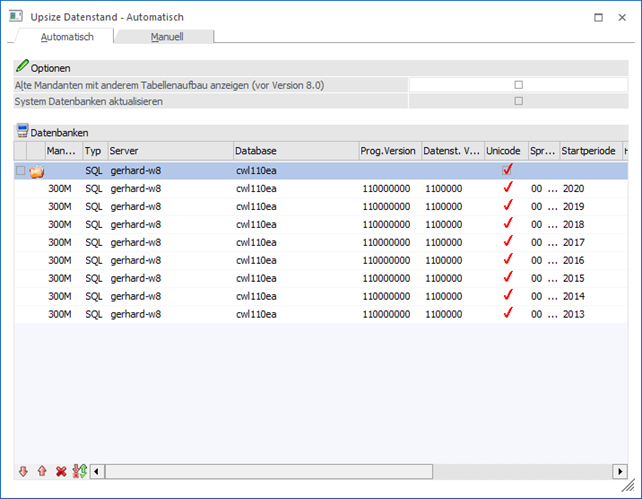This screenshot has width=642, height=499.
Task: Toggle 'System Datenbanken aktualisieren' checkbox
Action: point(518,101)
